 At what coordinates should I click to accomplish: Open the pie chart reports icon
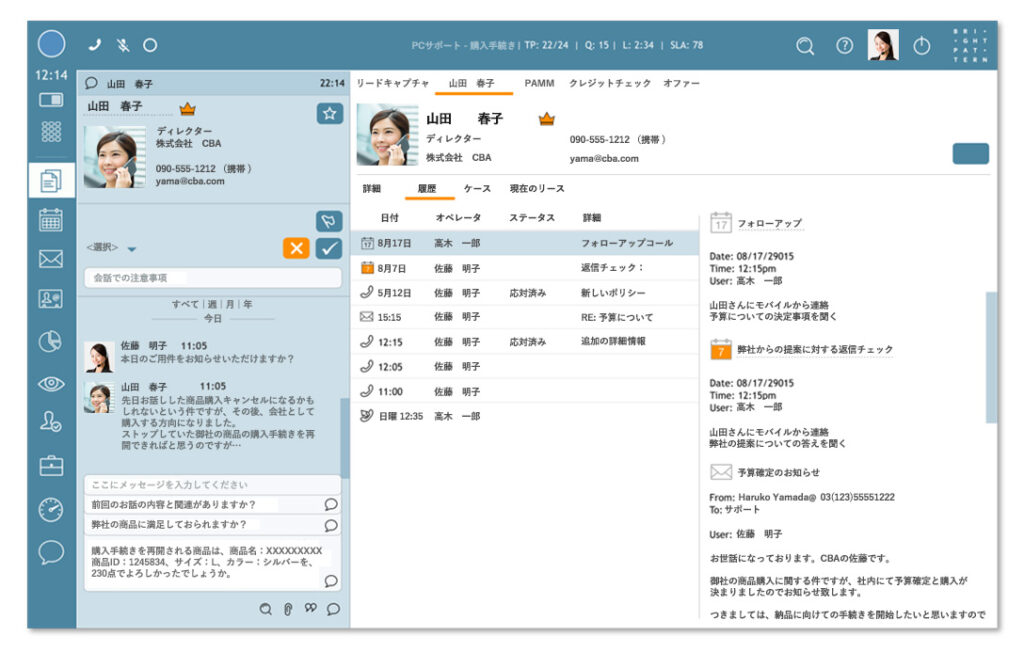click(x=50, y=341)
